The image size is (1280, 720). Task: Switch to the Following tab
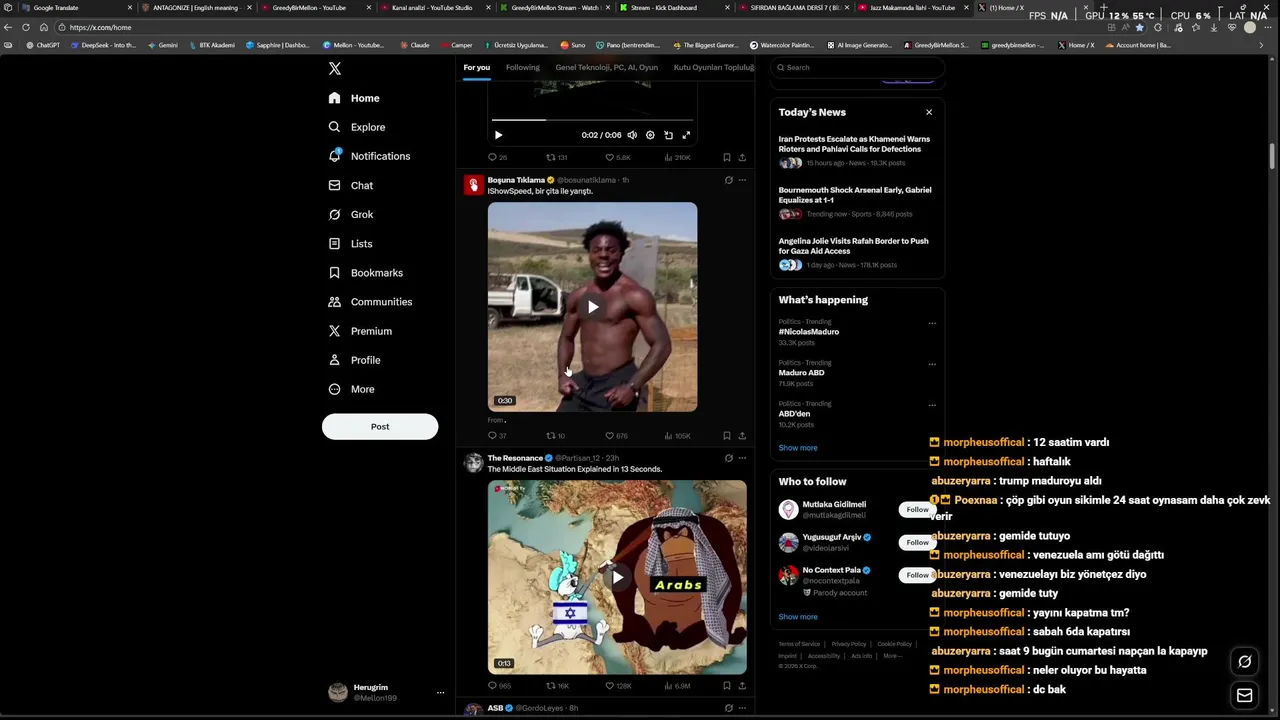point(522,67)
